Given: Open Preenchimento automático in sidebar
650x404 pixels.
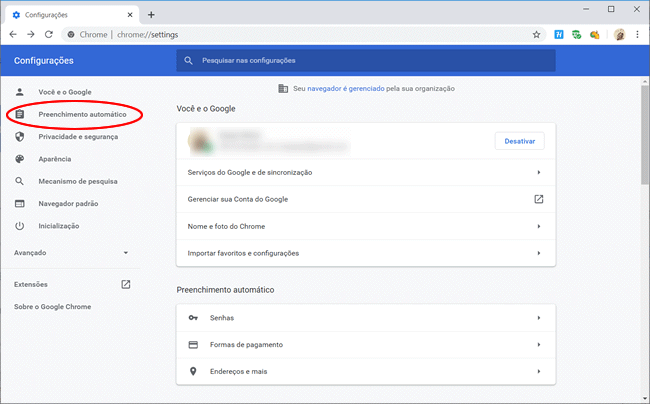Looking at the screenshot, I should 82,114.
